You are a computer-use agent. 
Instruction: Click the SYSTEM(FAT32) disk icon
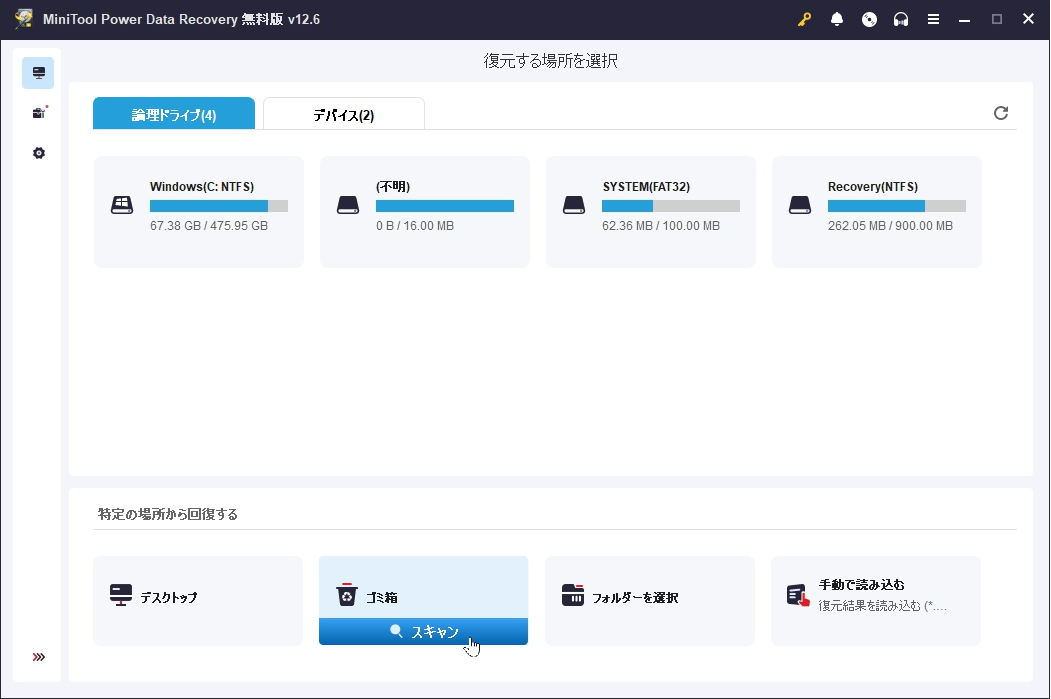coord(574,205)
